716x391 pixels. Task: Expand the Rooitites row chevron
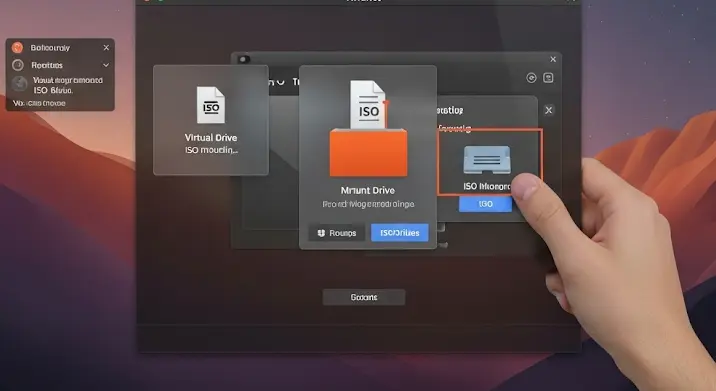(x=106, y=65)
